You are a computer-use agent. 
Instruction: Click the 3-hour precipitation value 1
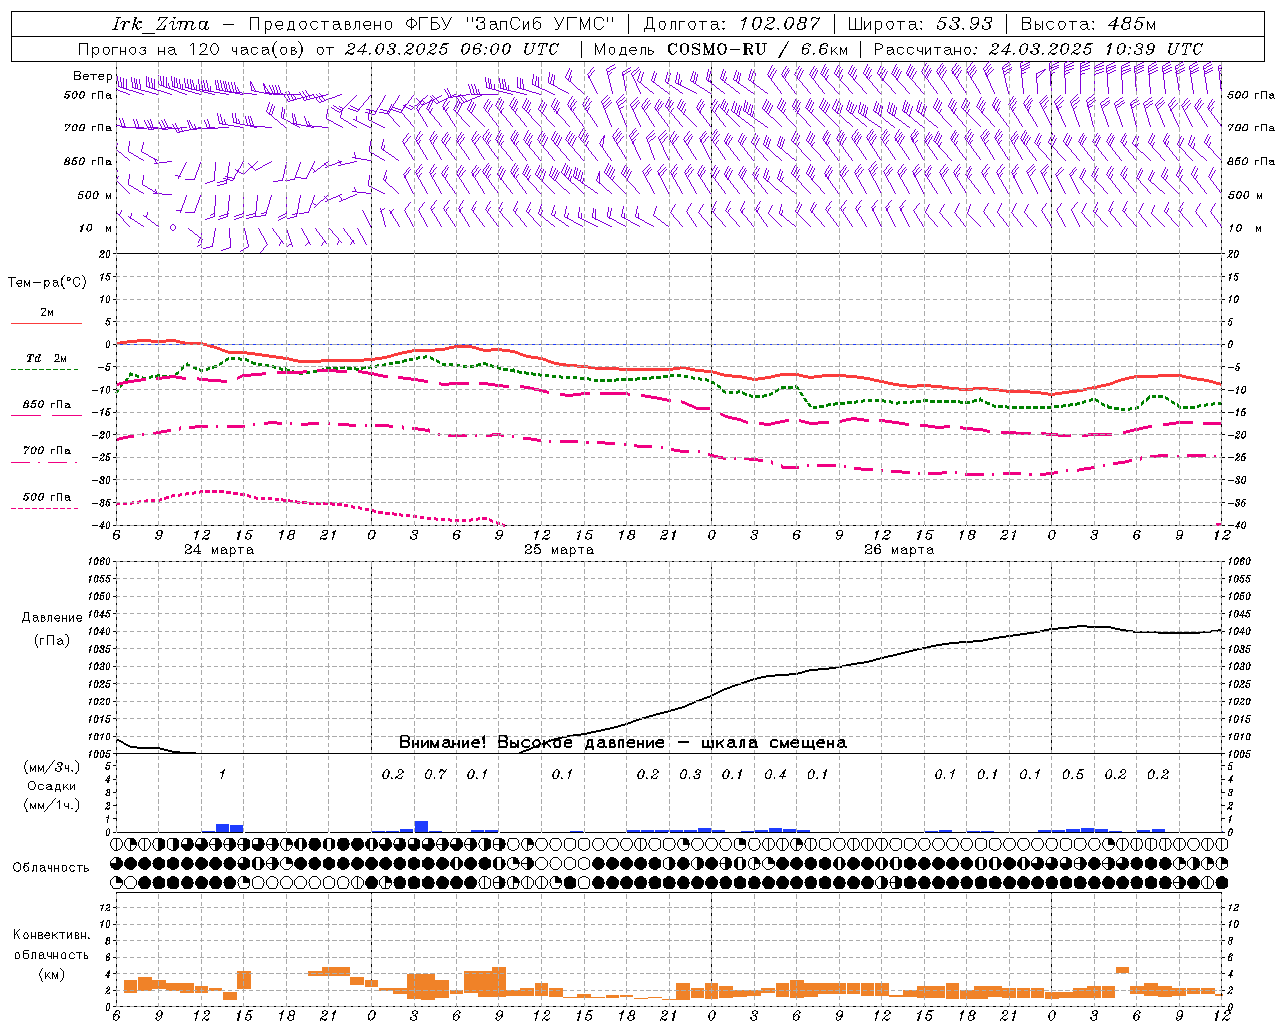222,775
